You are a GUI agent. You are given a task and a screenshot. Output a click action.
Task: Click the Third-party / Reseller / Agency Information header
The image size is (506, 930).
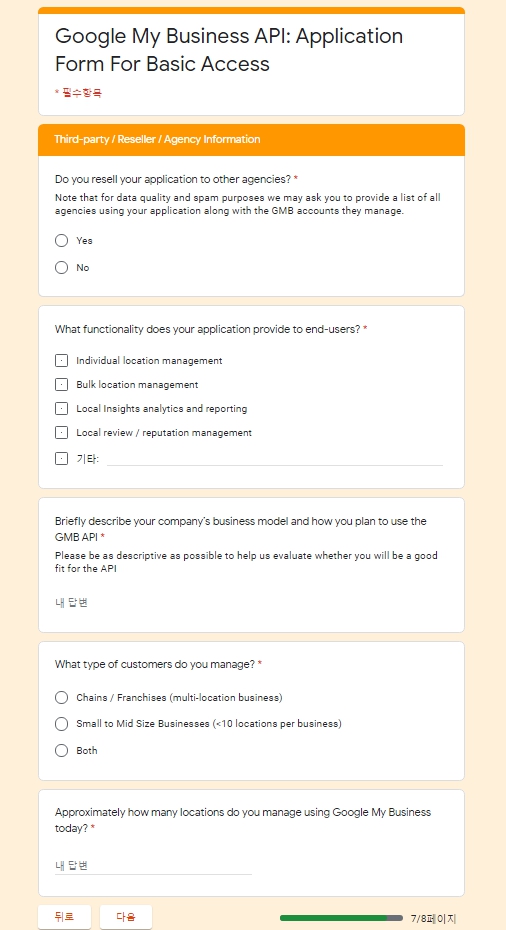tap(157, 139)
